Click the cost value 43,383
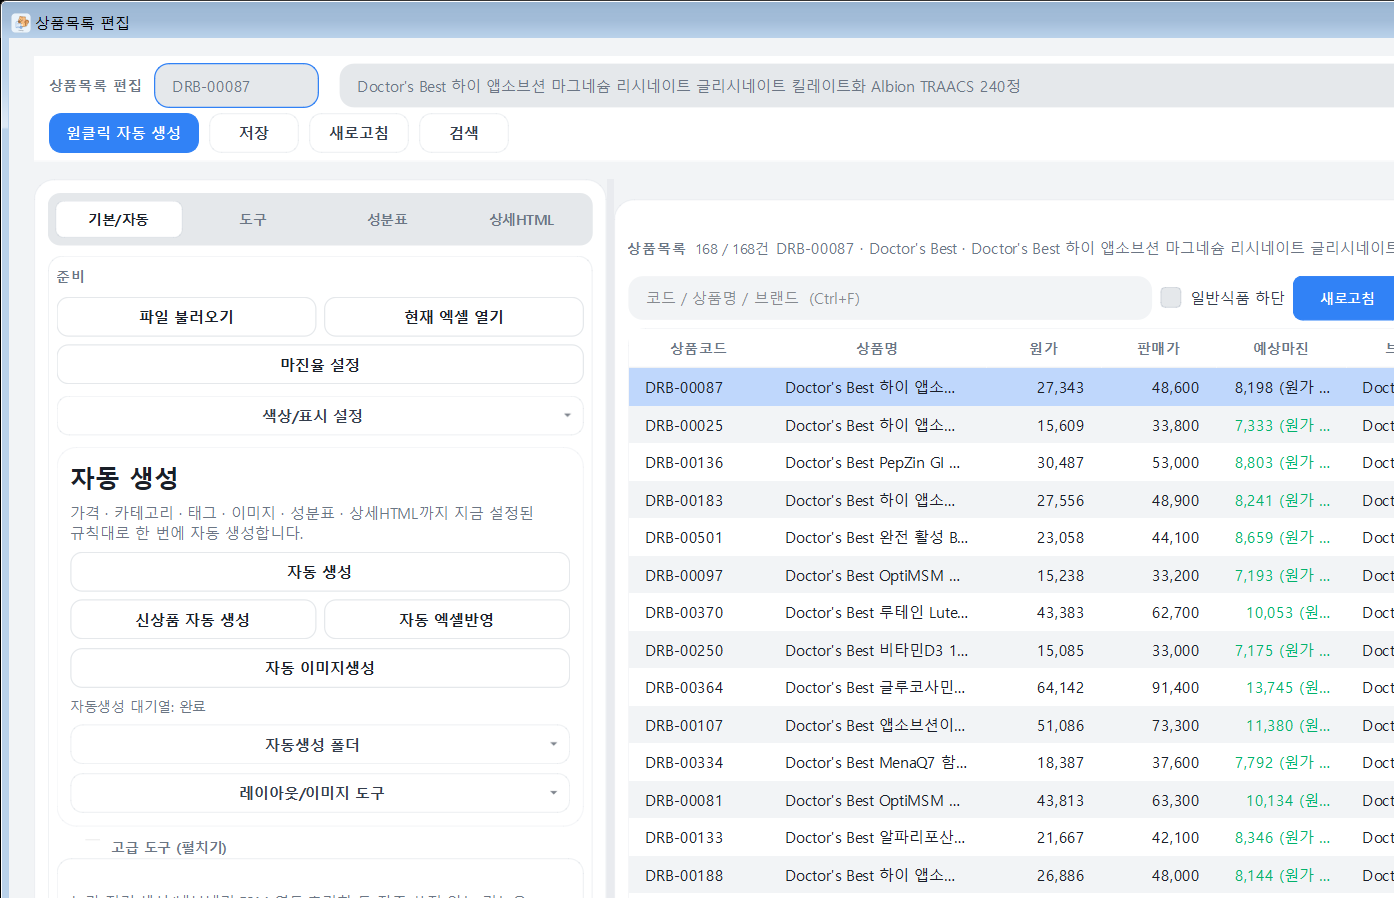 (1060, 613)
